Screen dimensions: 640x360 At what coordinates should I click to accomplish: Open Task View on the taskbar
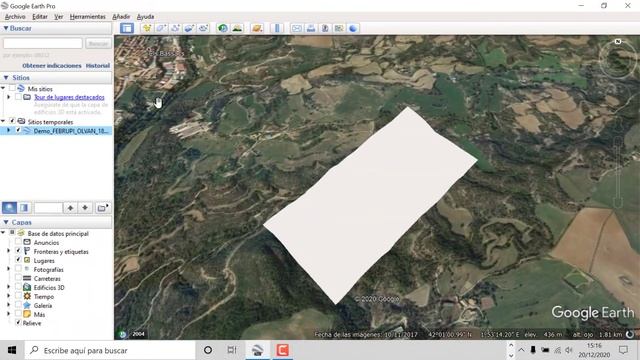tap(232, 350)
